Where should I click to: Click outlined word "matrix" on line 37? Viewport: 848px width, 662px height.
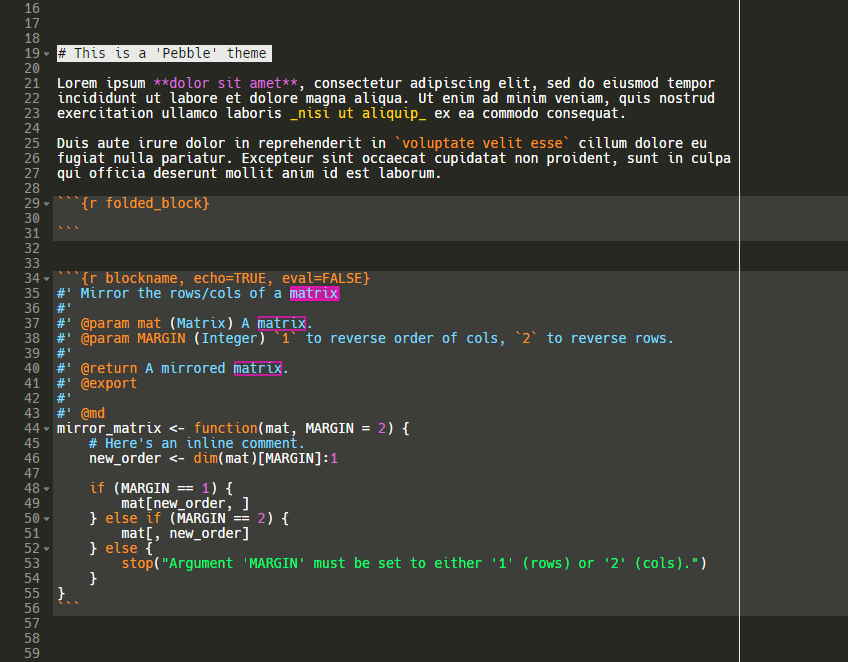coord(282,323)
